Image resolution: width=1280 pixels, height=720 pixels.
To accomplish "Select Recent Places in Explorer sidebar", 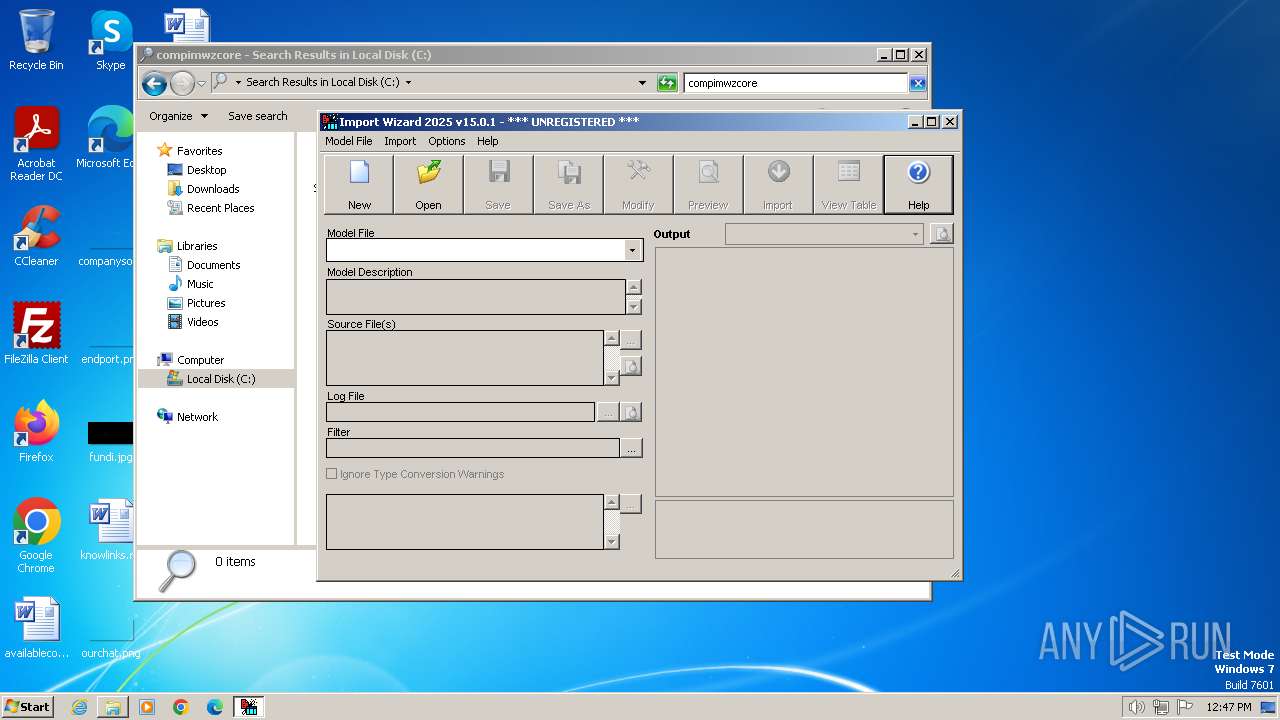I will (220, 208).
